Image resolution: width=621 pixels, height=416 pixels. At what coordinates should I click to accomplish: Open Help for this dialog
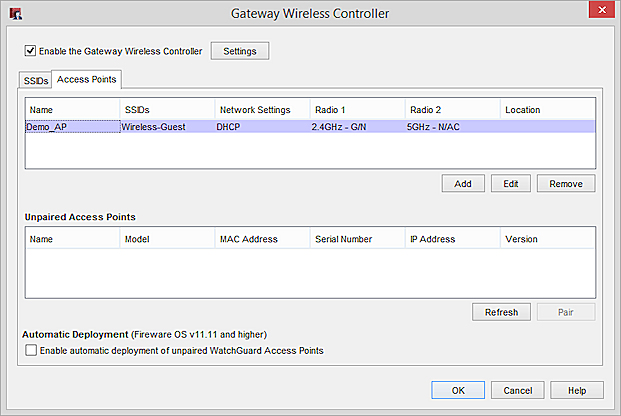pyautogui.click(x=576, y=390)
